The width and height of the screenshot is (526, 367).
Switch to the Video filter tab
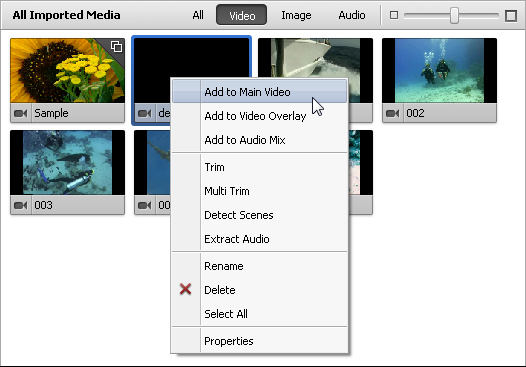click(x=242, y=15)
